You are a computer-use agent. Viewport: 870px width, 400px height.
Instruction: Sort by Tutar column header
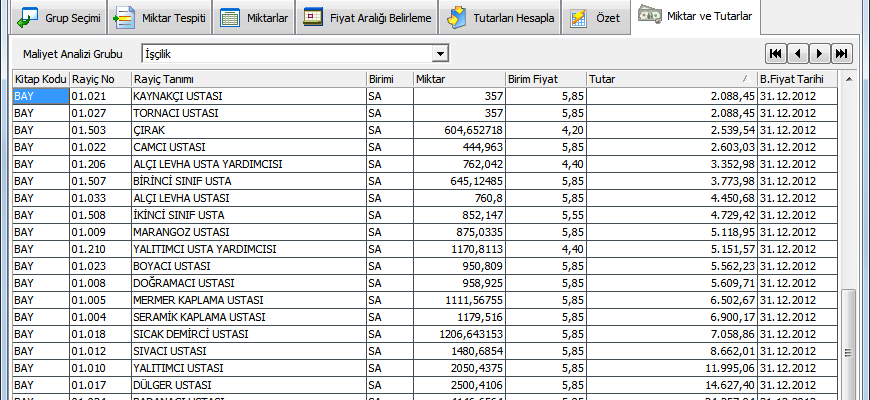pyautogui.click(x=670, y=79)
